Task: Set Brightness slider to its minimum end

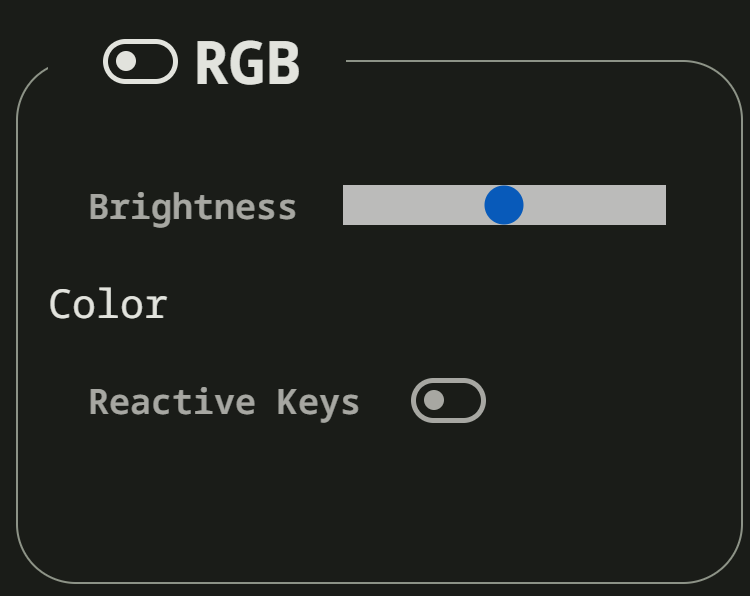Action: tap(346, 205)
